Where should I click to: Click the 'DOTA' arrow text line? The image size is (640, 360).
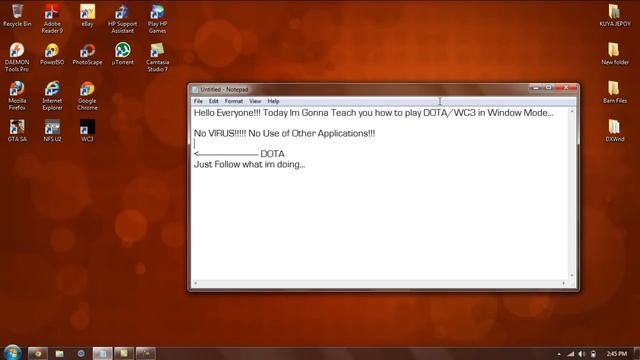click(239, 154)
